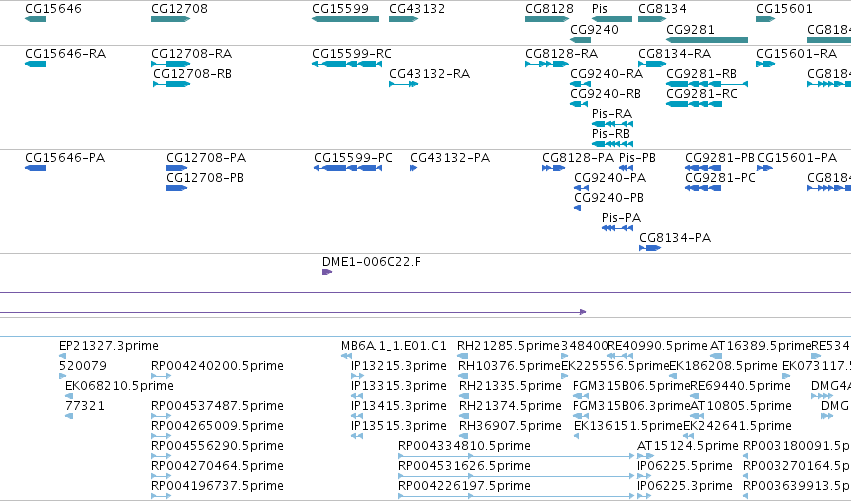Click transcript CG12708-RB label
The image size is (851, 501).
pyautogui.click(x=192, y=74)
